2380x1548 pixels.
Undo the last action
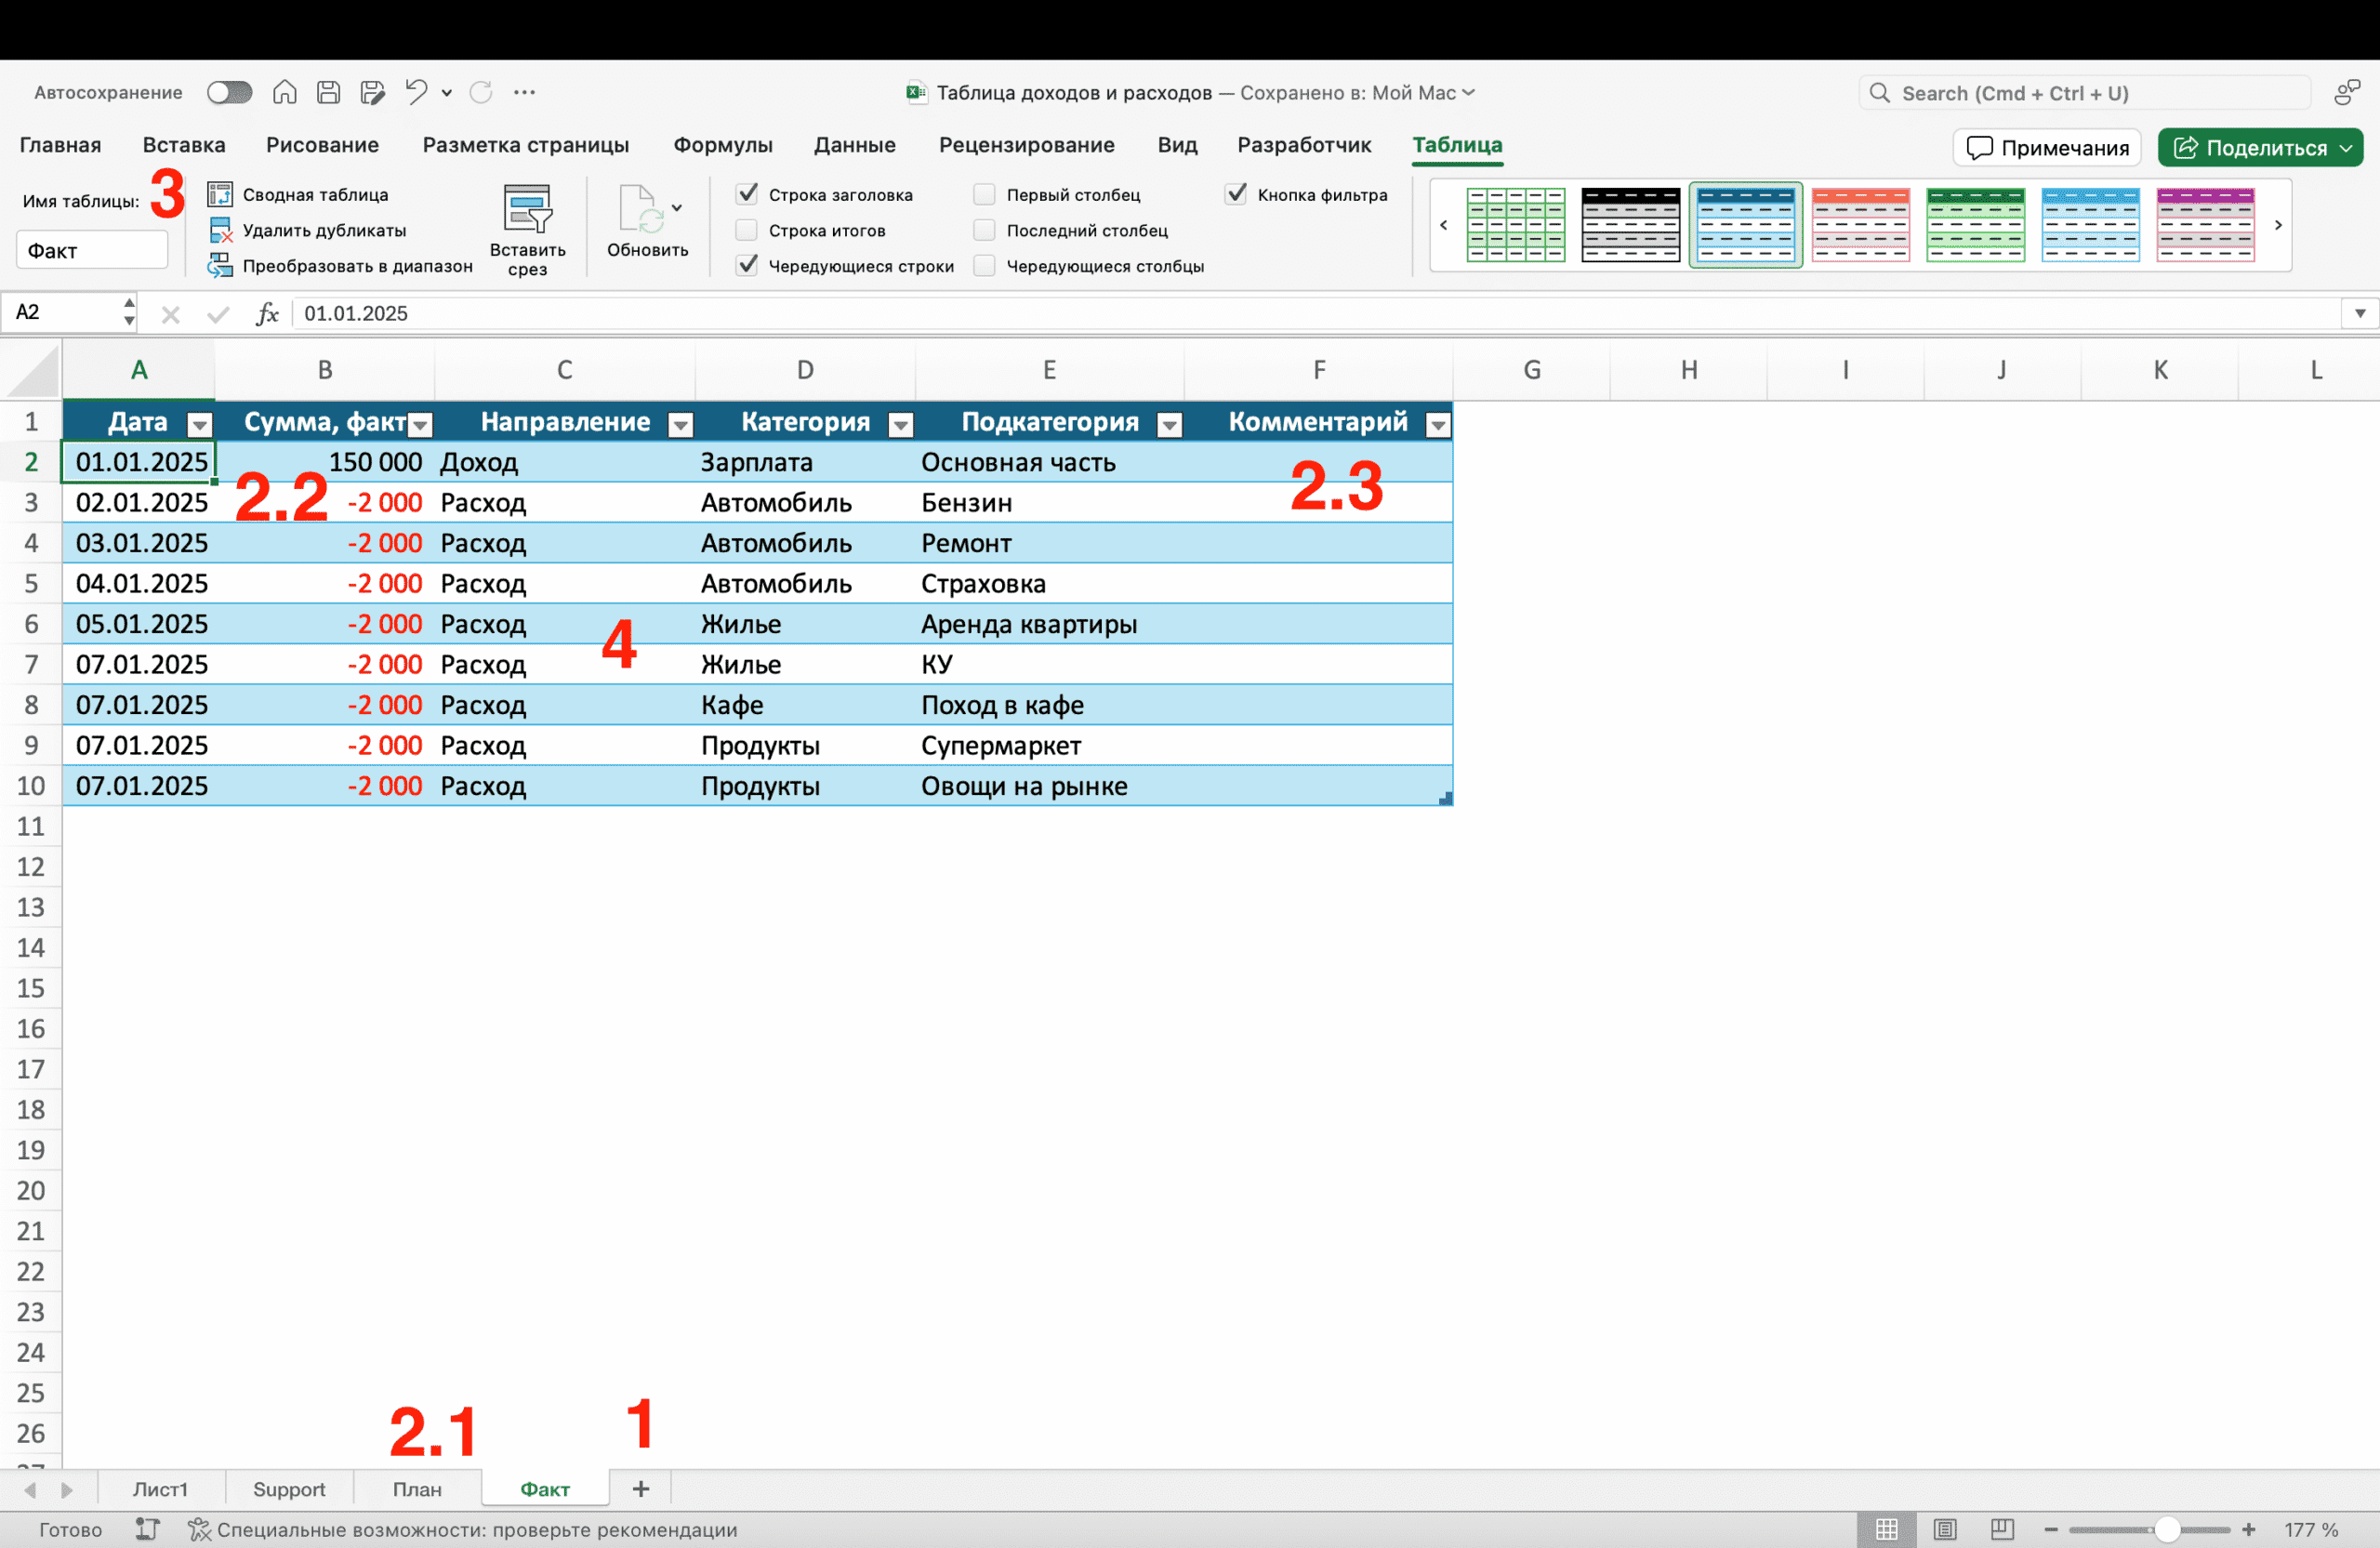[x=416, y=92]
